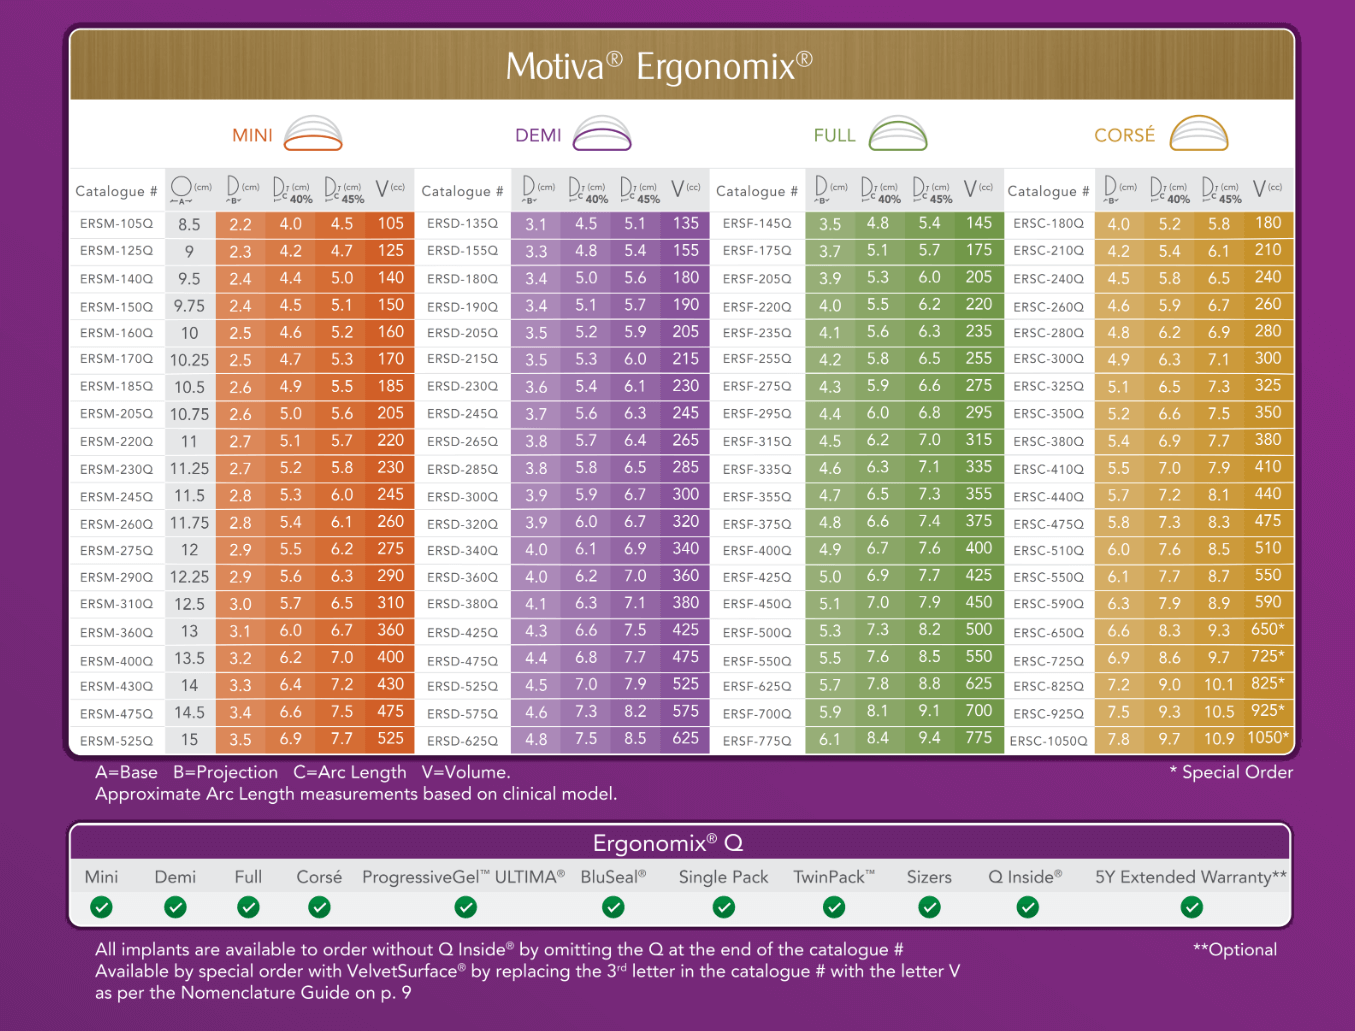Click the Motiva Ergonomix title
1355x1031 pixels.
[659, 66]
